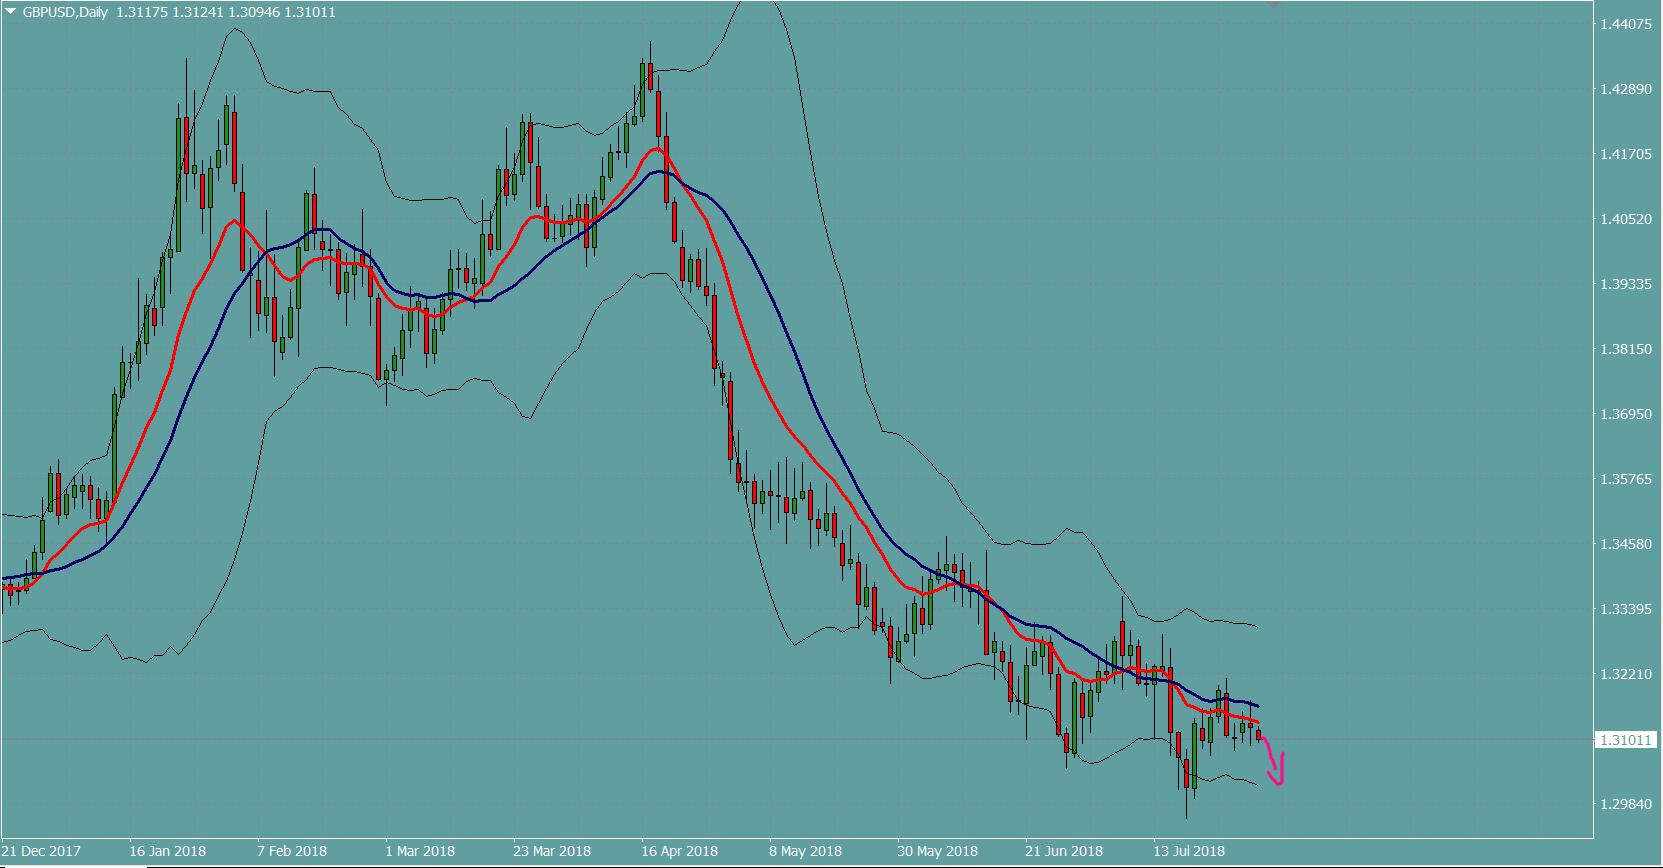The image size is (1663, 868).
Task: Click the 1 Mar 2018 date label
Action: click(x=420, y=851)
